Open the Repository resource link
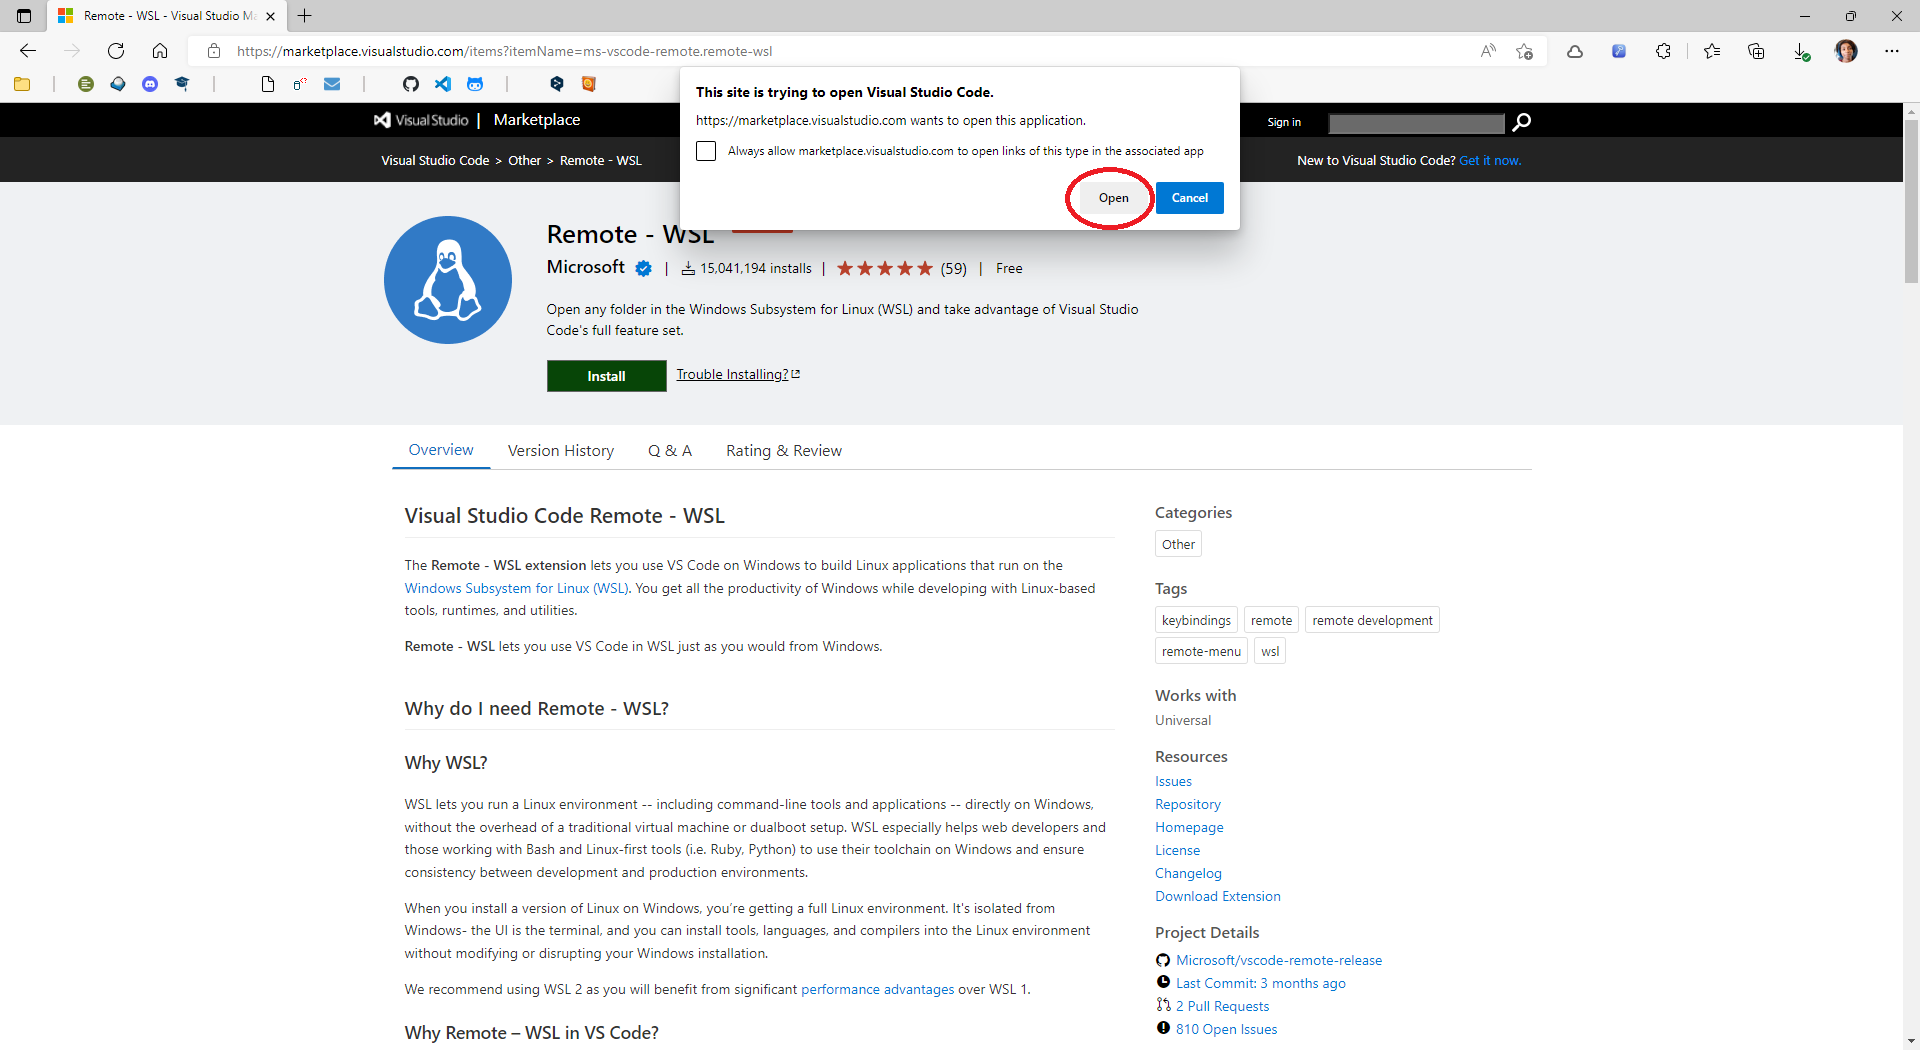 pyautogui.click(x=1188, y=804)
